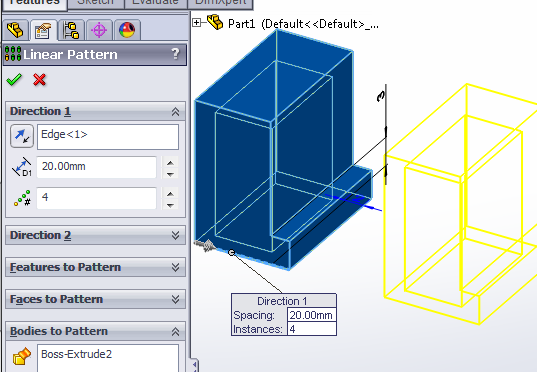Cancel the pattern with red X
Viewport: 537px width, 372px height.
(39, 80)
